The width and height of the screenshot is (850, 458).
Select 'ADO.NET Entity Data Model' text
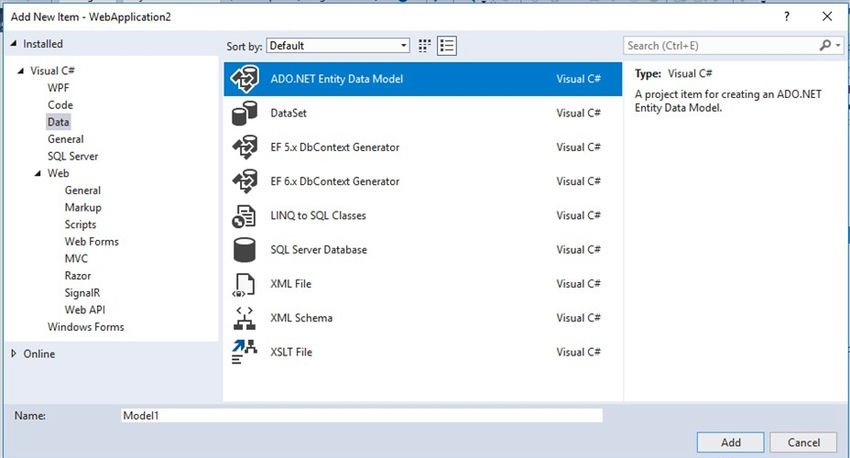pyautogui.click(x=337, y=79)
